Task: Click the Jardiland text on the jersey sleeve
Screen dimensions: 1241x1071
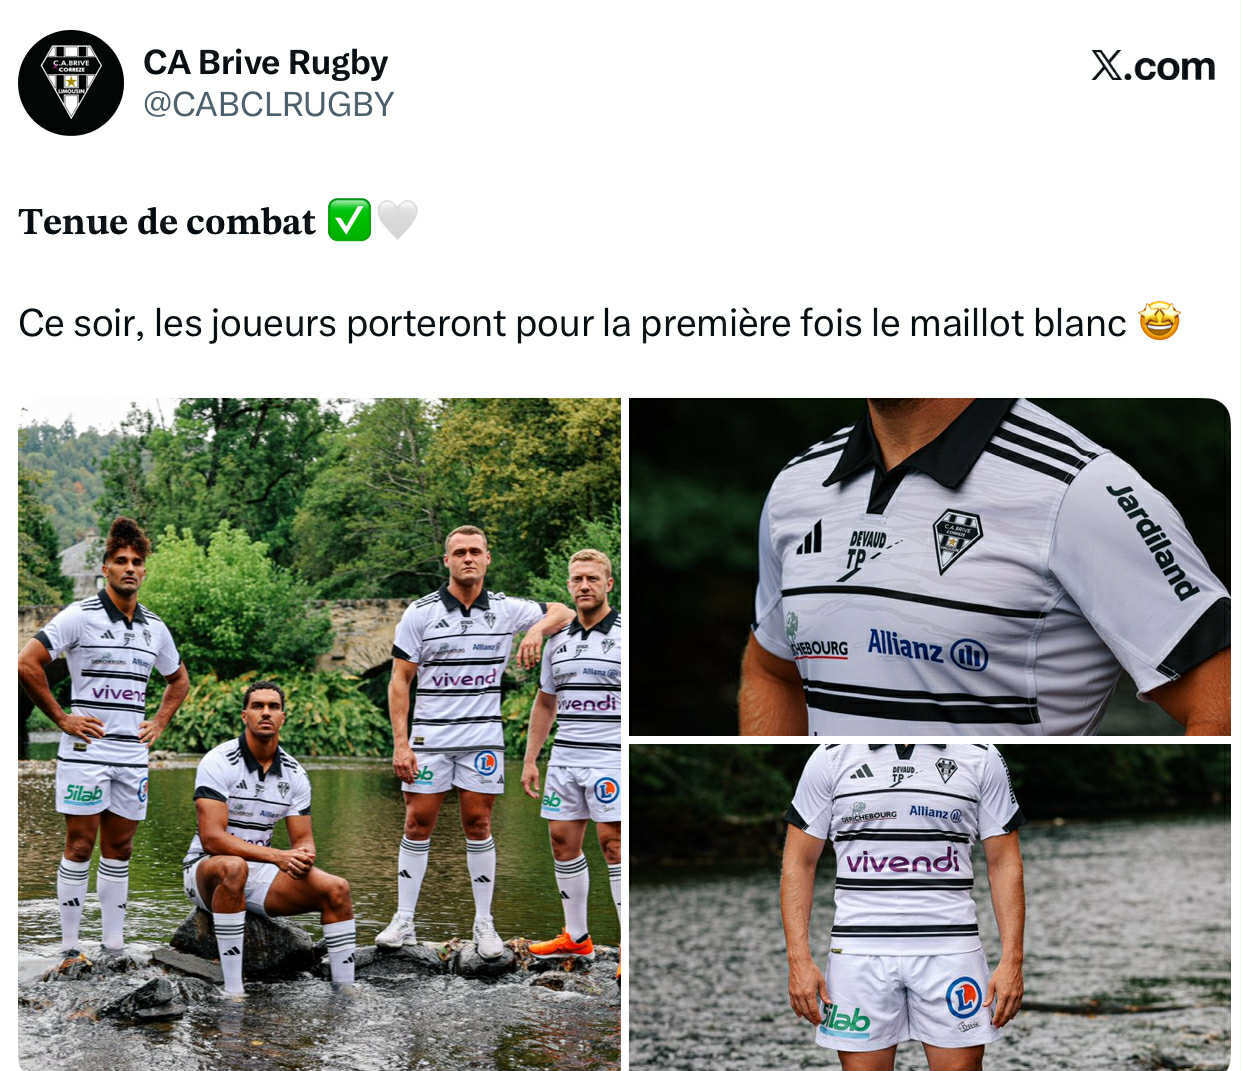Action: [1153, 541]
